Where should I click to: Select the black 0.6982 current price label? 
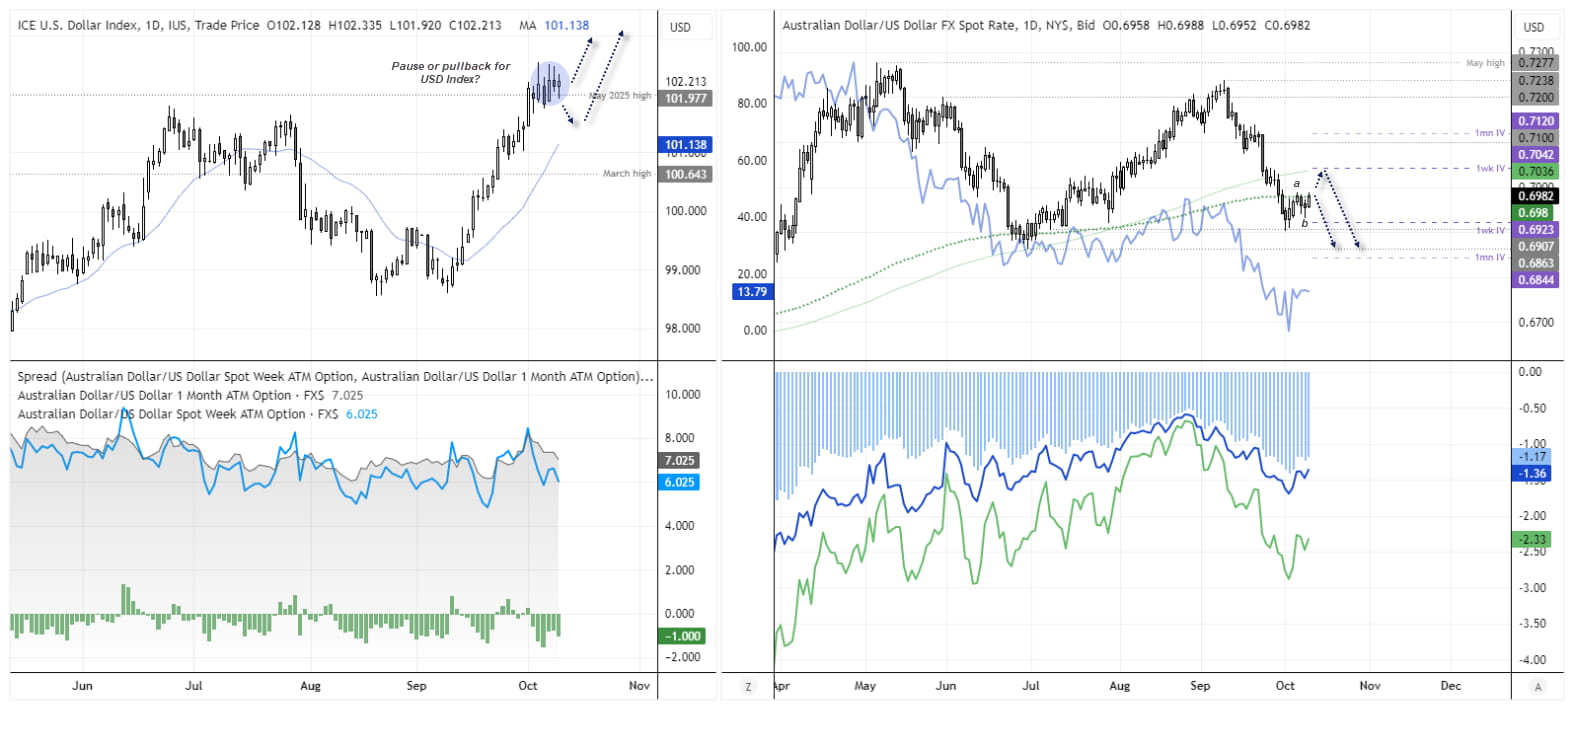pos(1536,196)
